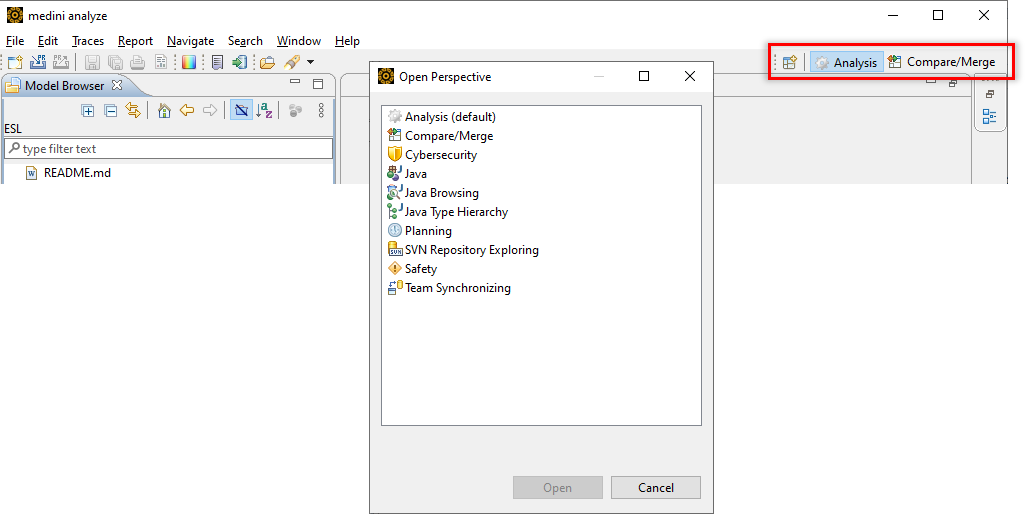Screen dimensions: 1025x514
Task: Click the greyed-out export PR toolbar icon
Action: 61,62
